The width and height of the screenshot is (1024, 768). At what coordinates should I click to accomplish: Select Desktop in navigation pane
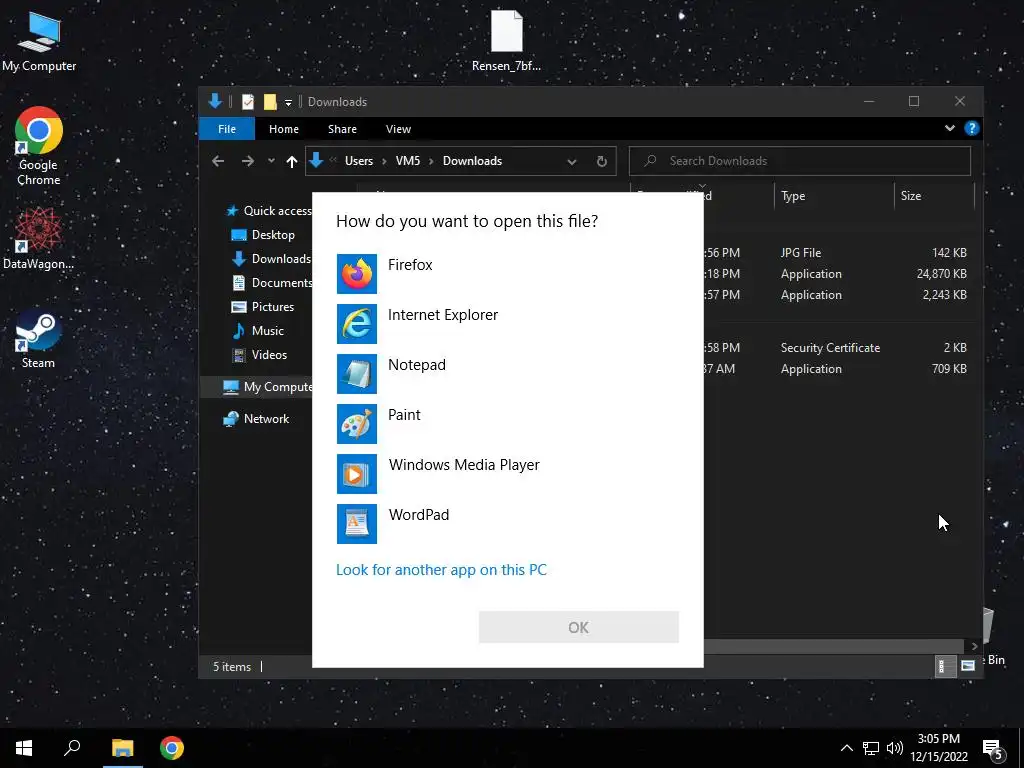263,234
